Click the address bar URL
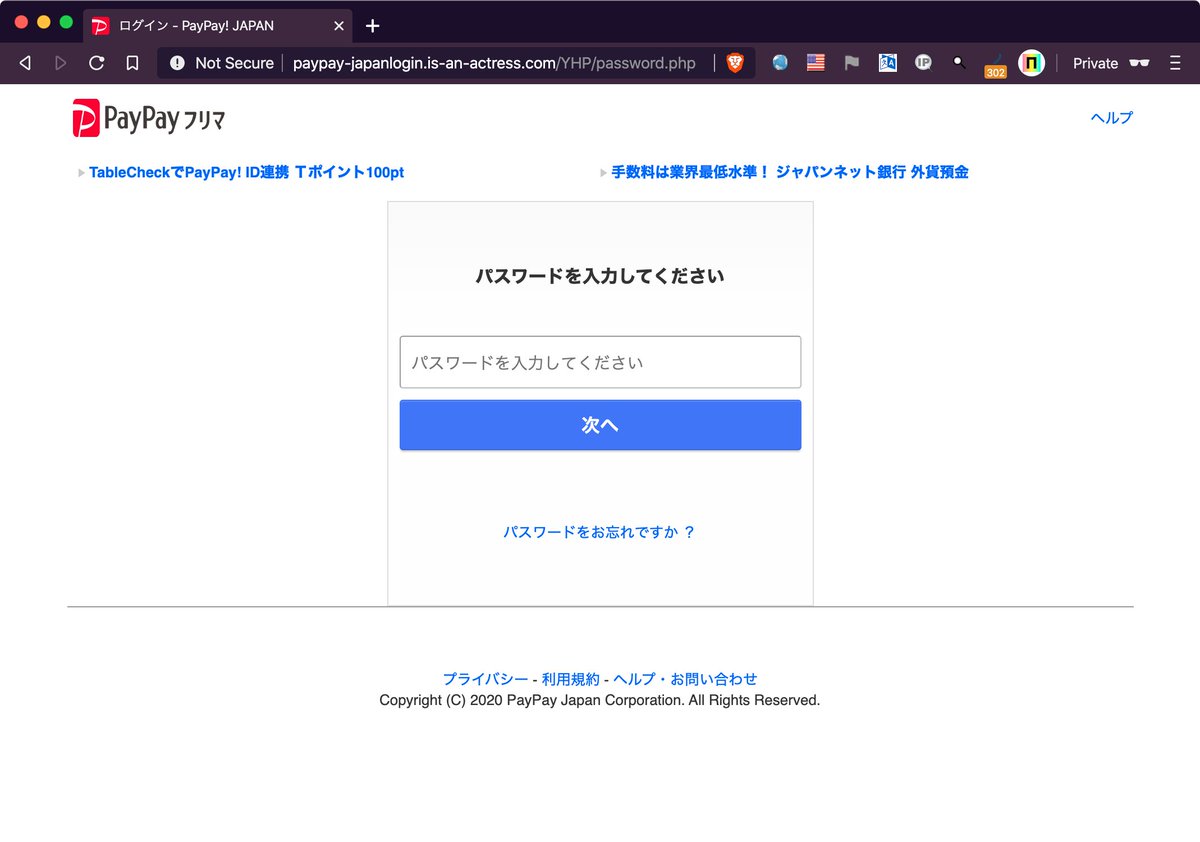Viewport: 1200px width, 842px height. point(494,63)
